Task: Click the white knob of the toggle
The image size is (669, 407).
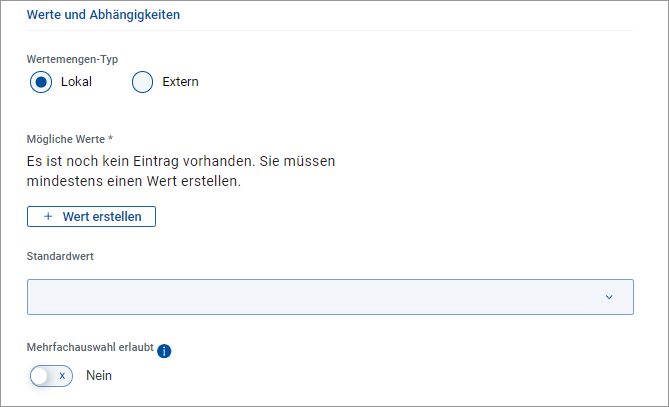Action: tap(41, 376)
